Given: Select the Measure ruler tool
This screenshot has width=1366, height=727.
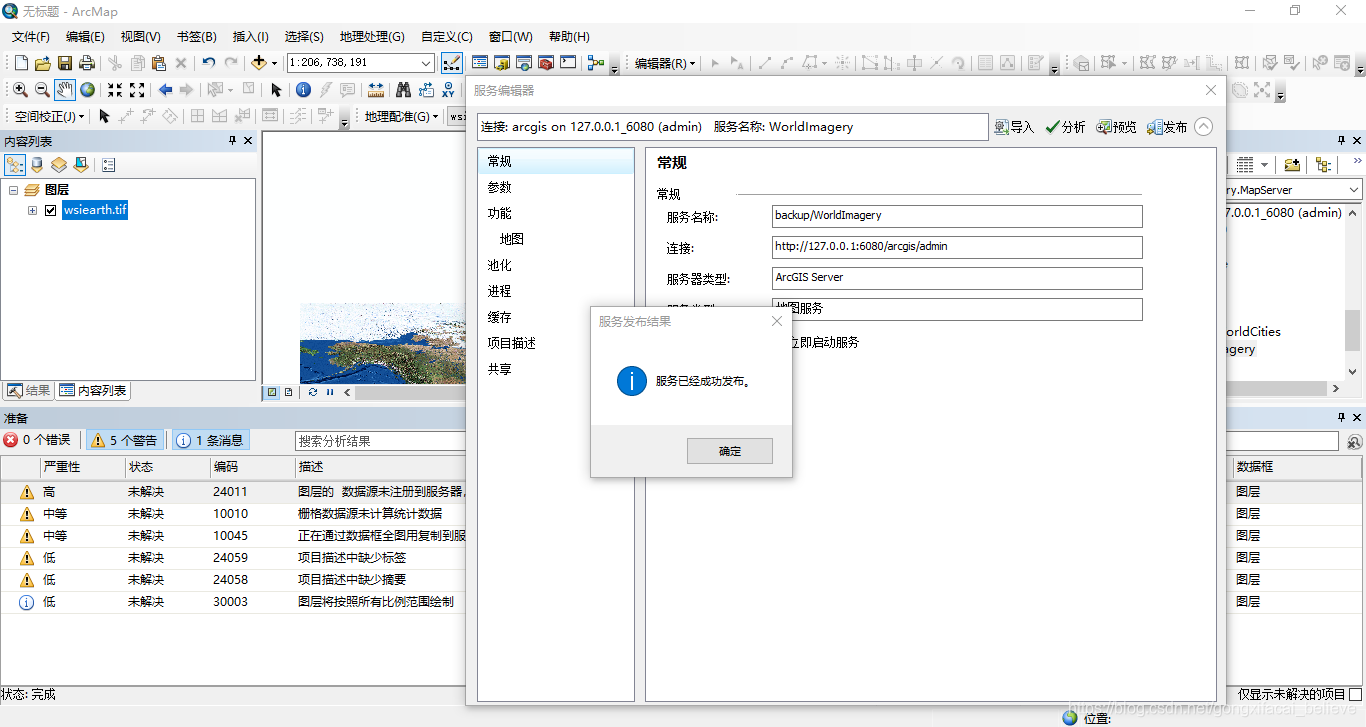Looking at the screenshot, I should coord(376,90).
